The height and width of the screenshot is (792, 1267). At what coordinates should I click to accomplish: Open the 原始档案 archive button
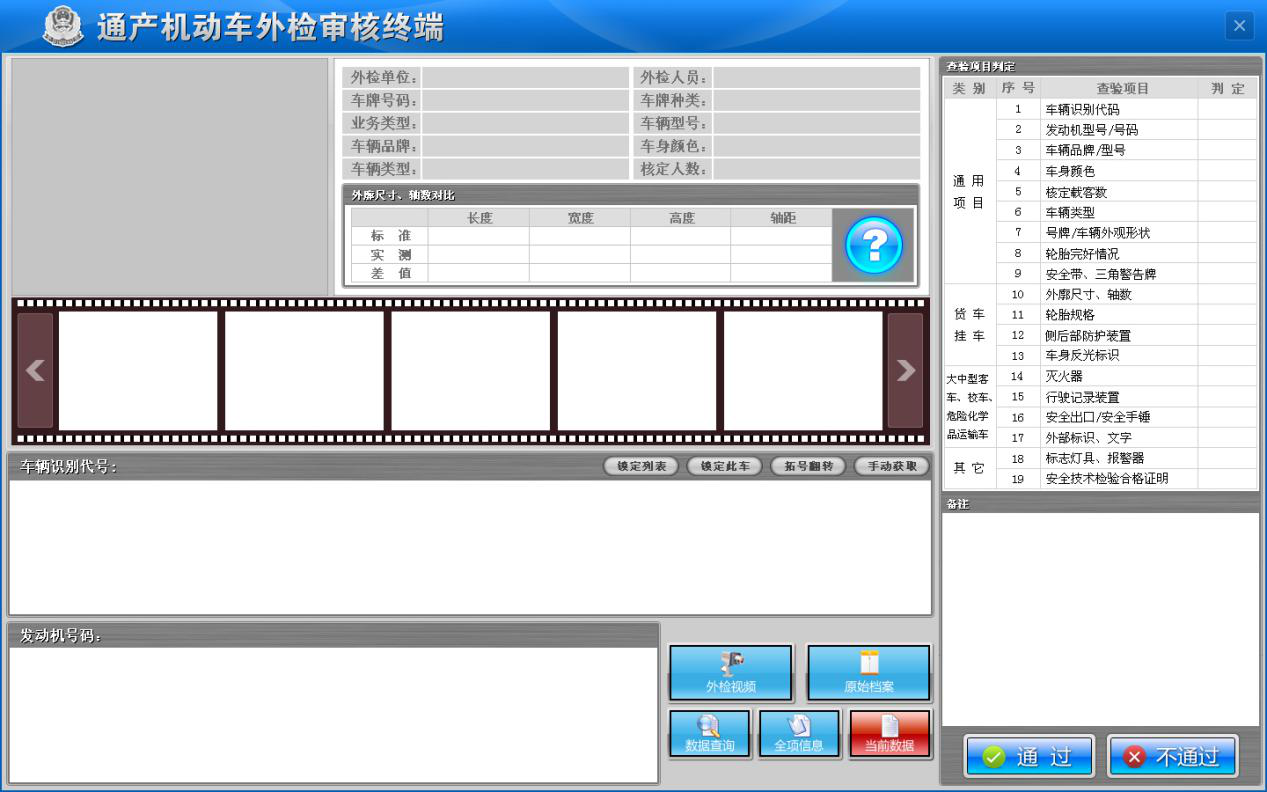click(868, 672)
